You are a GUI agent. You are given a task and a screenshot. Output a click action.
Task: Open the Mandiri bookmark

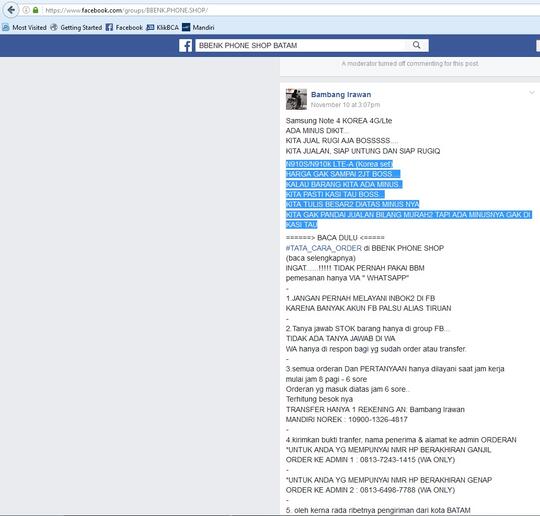point(198,28)
